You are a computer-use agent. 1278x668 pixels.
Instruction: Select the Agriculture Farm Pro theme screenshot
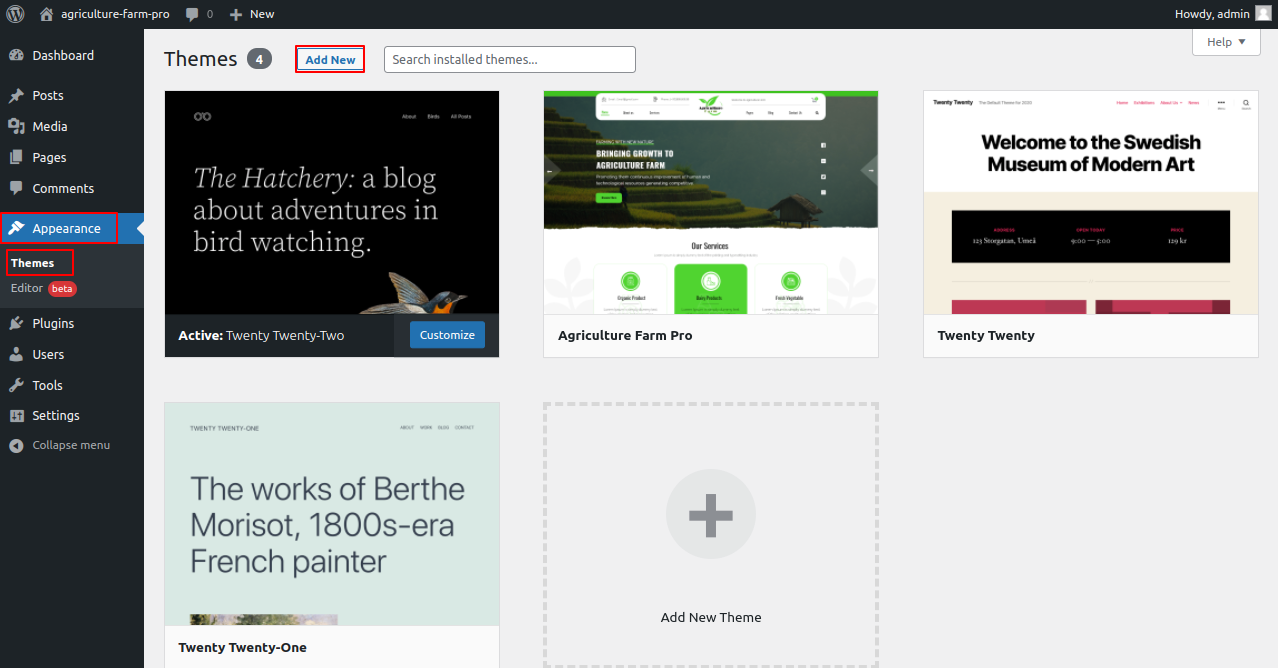(711, 202)
